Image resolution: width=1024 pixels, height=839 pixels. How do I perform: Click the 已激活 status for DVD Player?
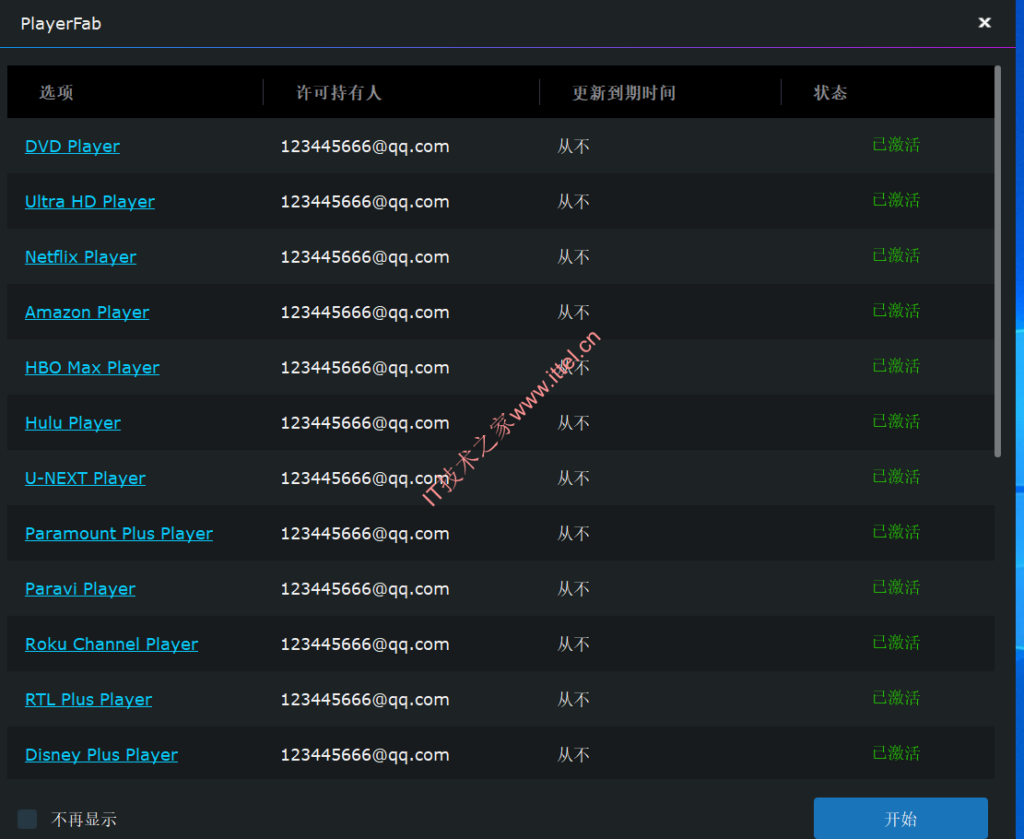[896, 145]
